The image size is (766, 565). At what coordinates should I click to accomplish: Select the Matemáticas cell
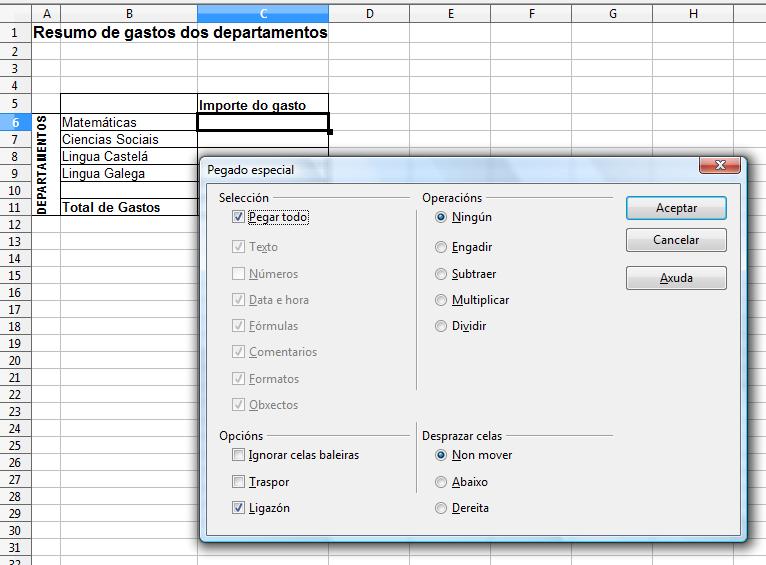tap(129, 122)
